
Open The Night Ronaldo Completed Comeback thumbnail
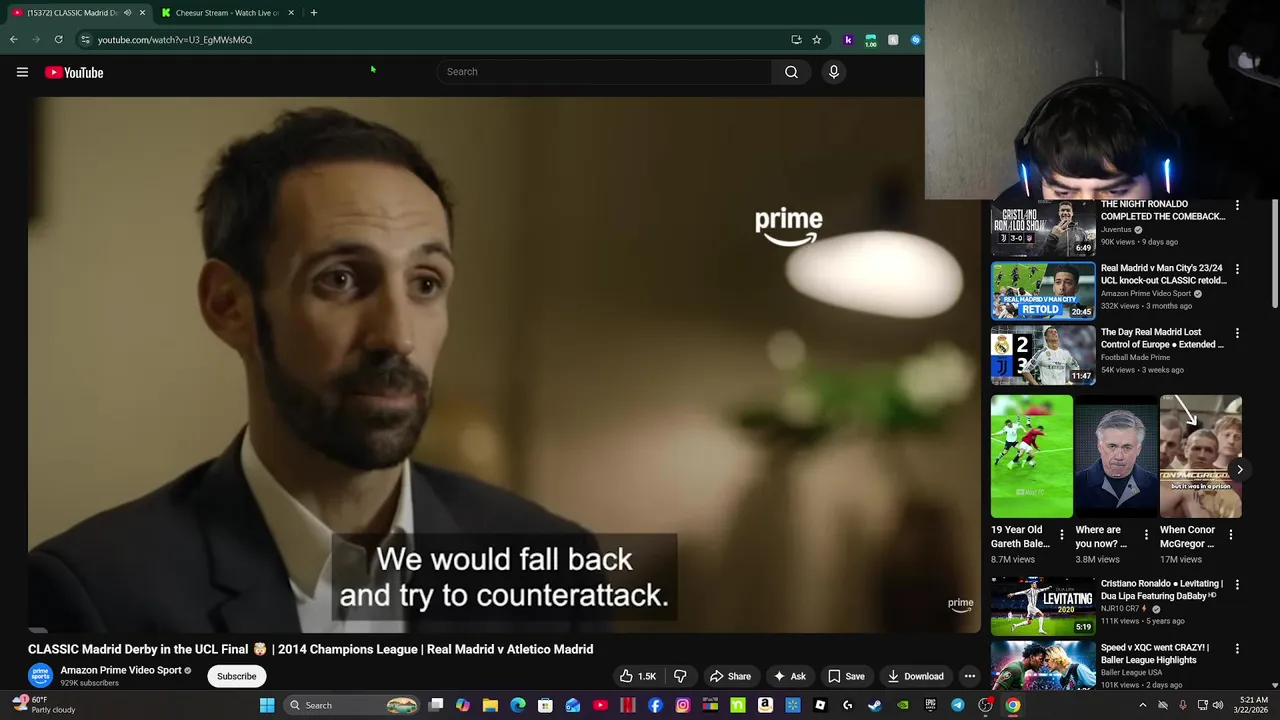(1043, 228)
